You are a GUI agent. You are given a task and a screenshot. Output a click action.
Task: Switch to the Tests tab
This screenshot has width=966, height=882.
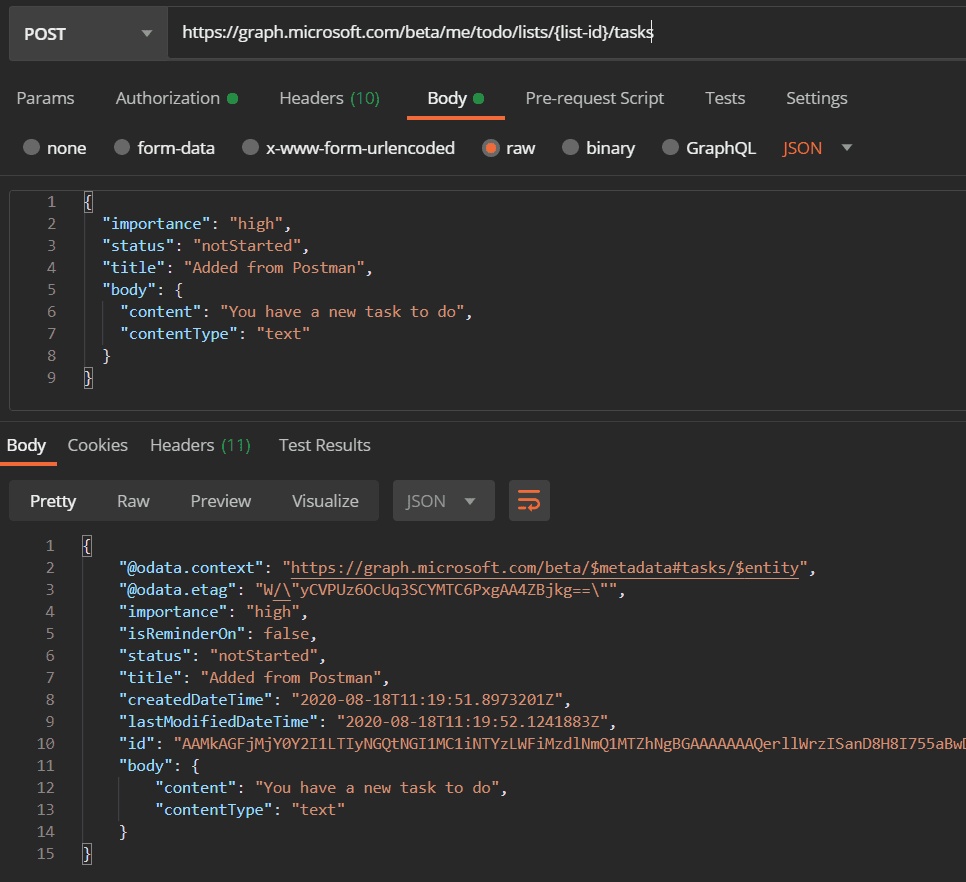tap(725, 99)
